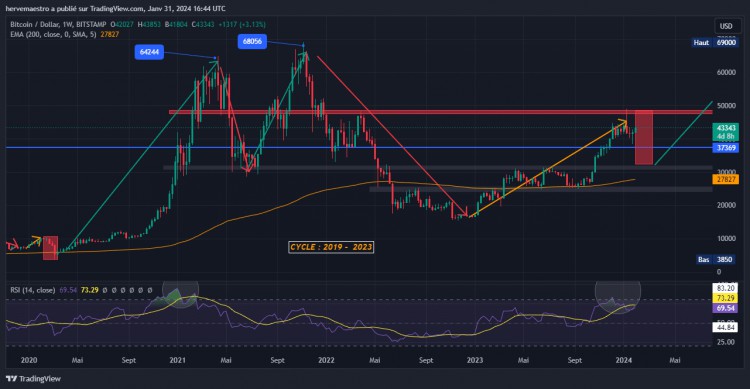Click the H43853 high value
This screenshot has height=389, width=750.
pyautogui.click(x=149, y=24)
